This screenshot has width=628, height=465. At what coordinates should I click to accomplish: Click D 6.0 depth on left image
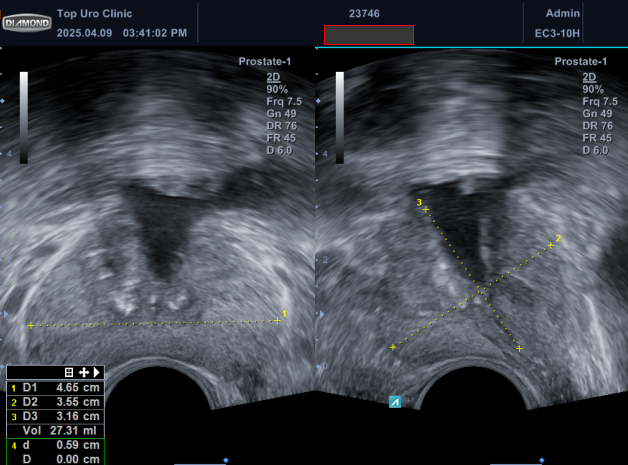point(280,151)
